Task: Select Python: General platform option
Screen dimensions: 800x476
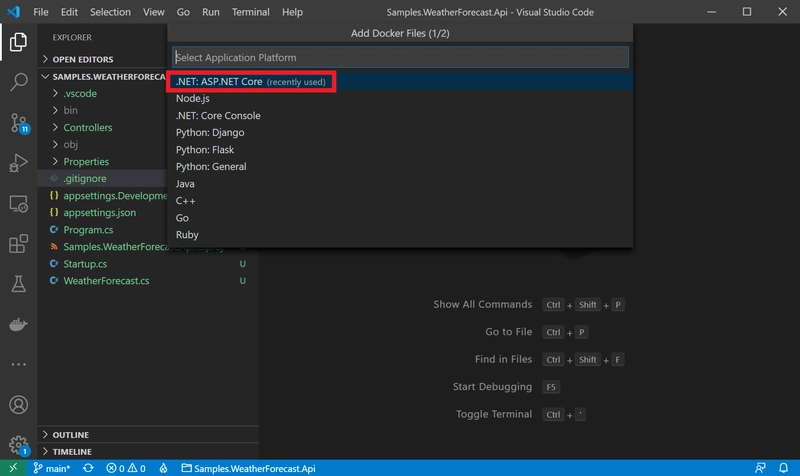Action: tap(400, 166)
